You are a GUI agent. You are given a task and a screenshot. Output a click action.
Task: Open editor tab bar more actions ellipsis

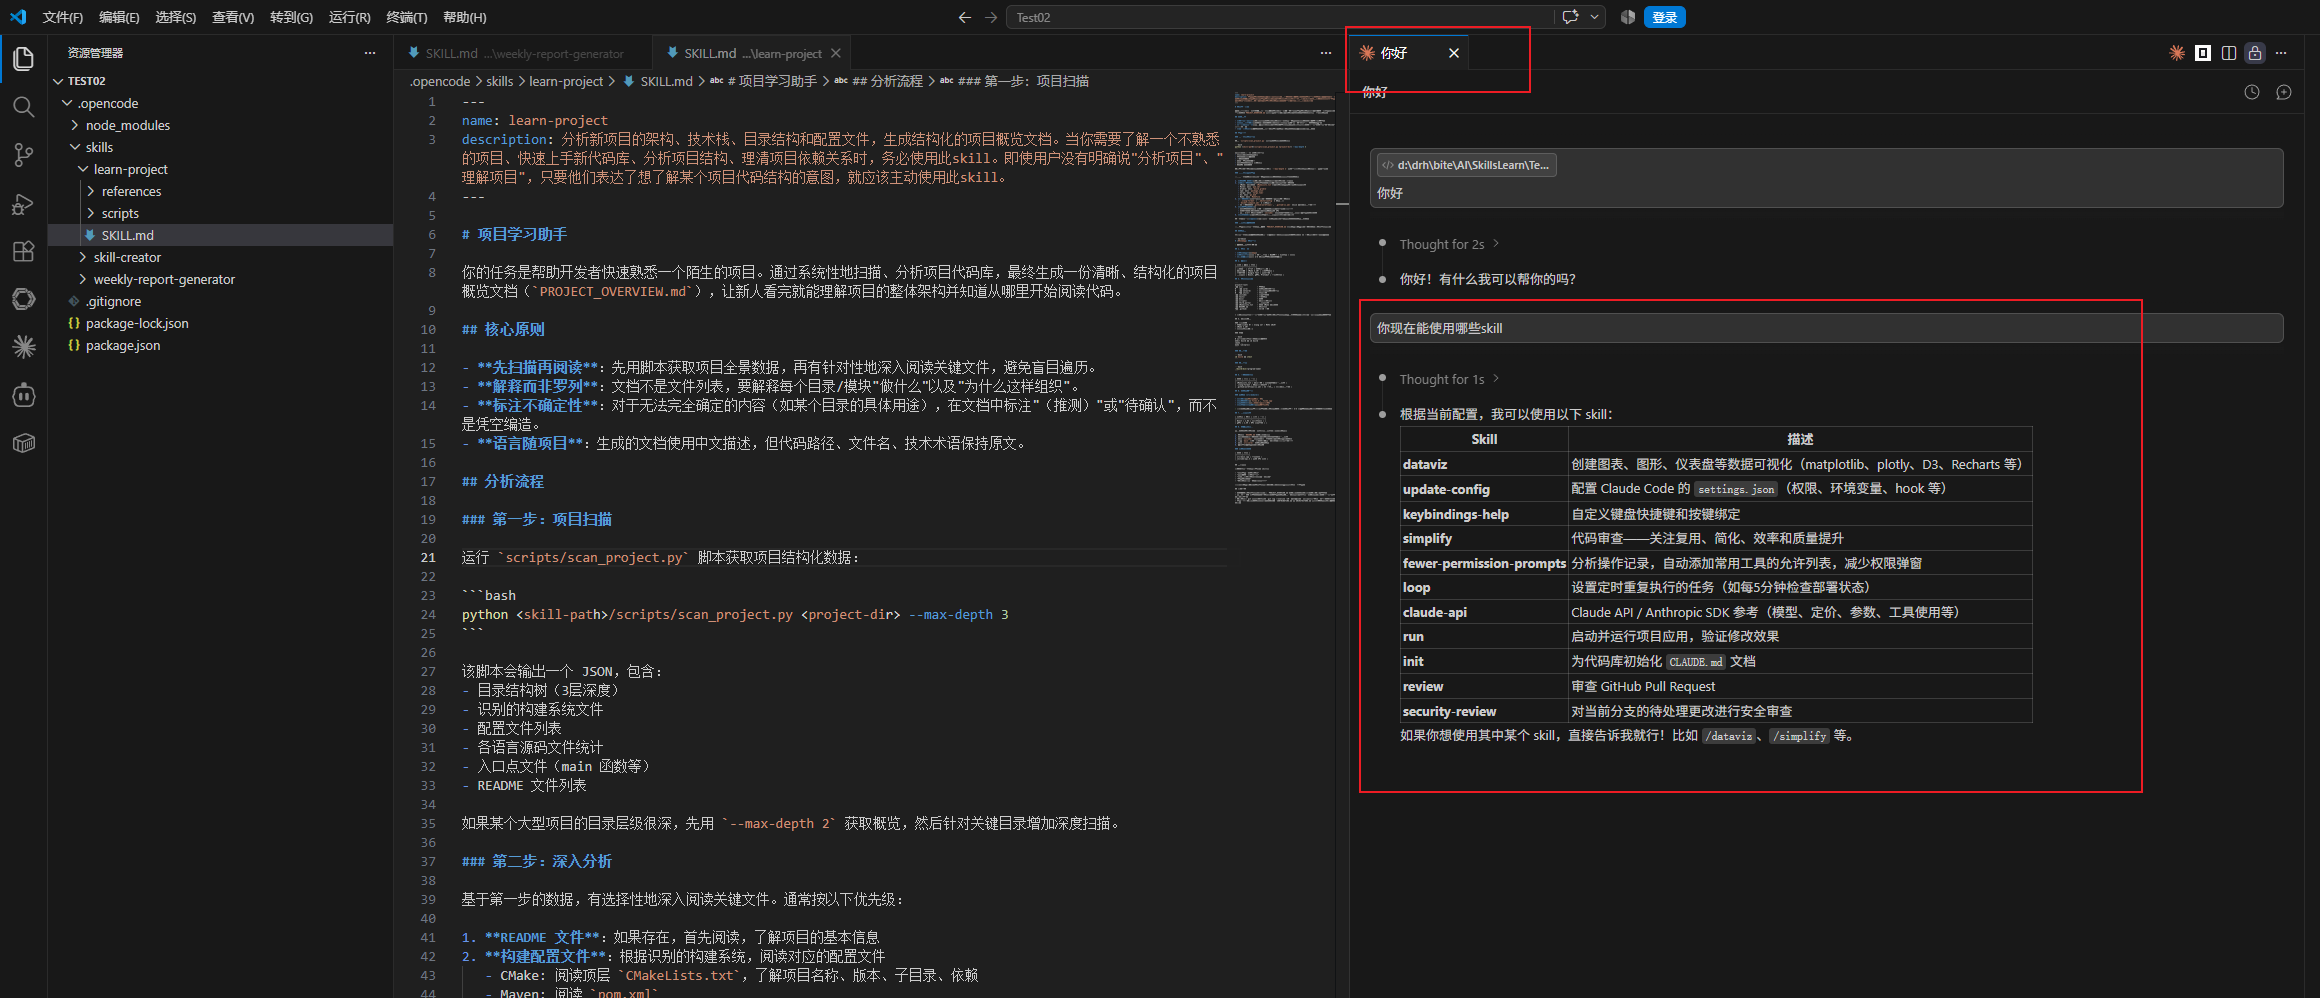pos(1325,53)
